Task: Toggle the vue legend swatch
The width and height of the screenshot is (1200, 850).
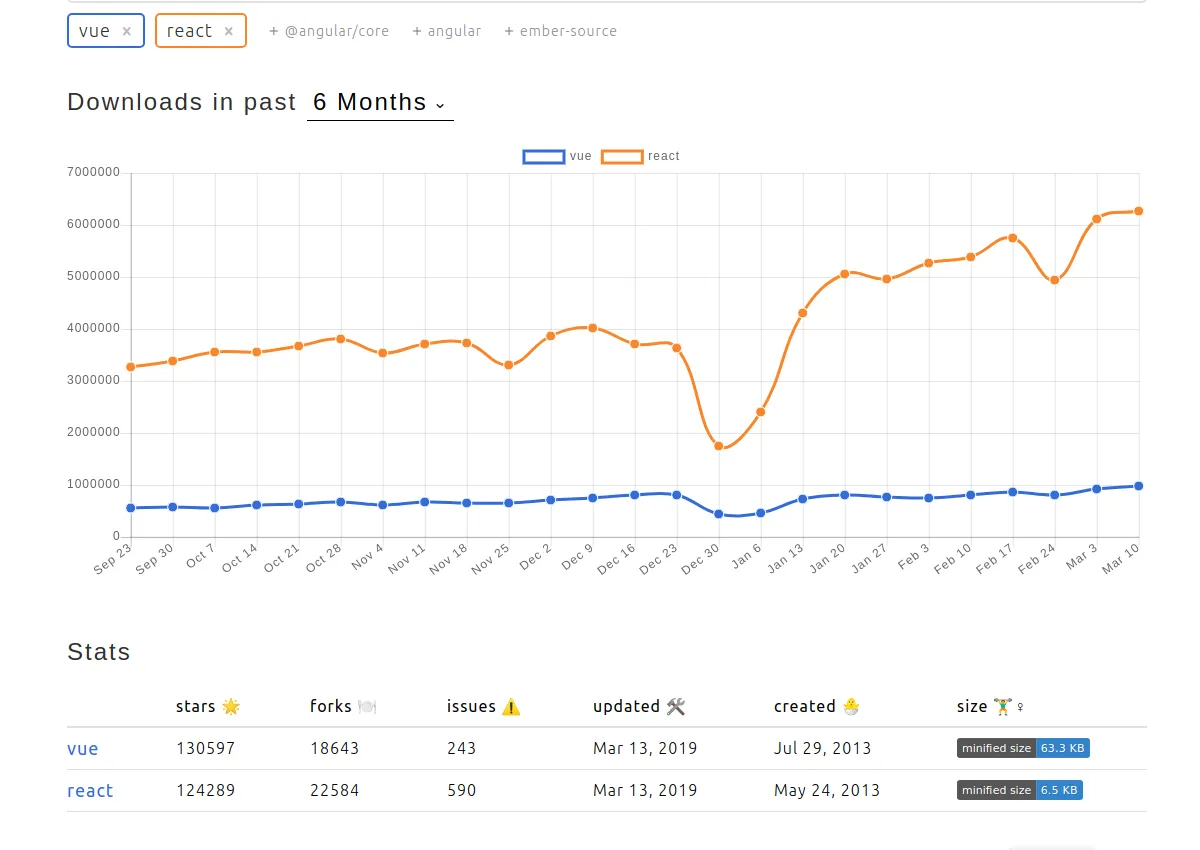Action: (x=543, y=156)
